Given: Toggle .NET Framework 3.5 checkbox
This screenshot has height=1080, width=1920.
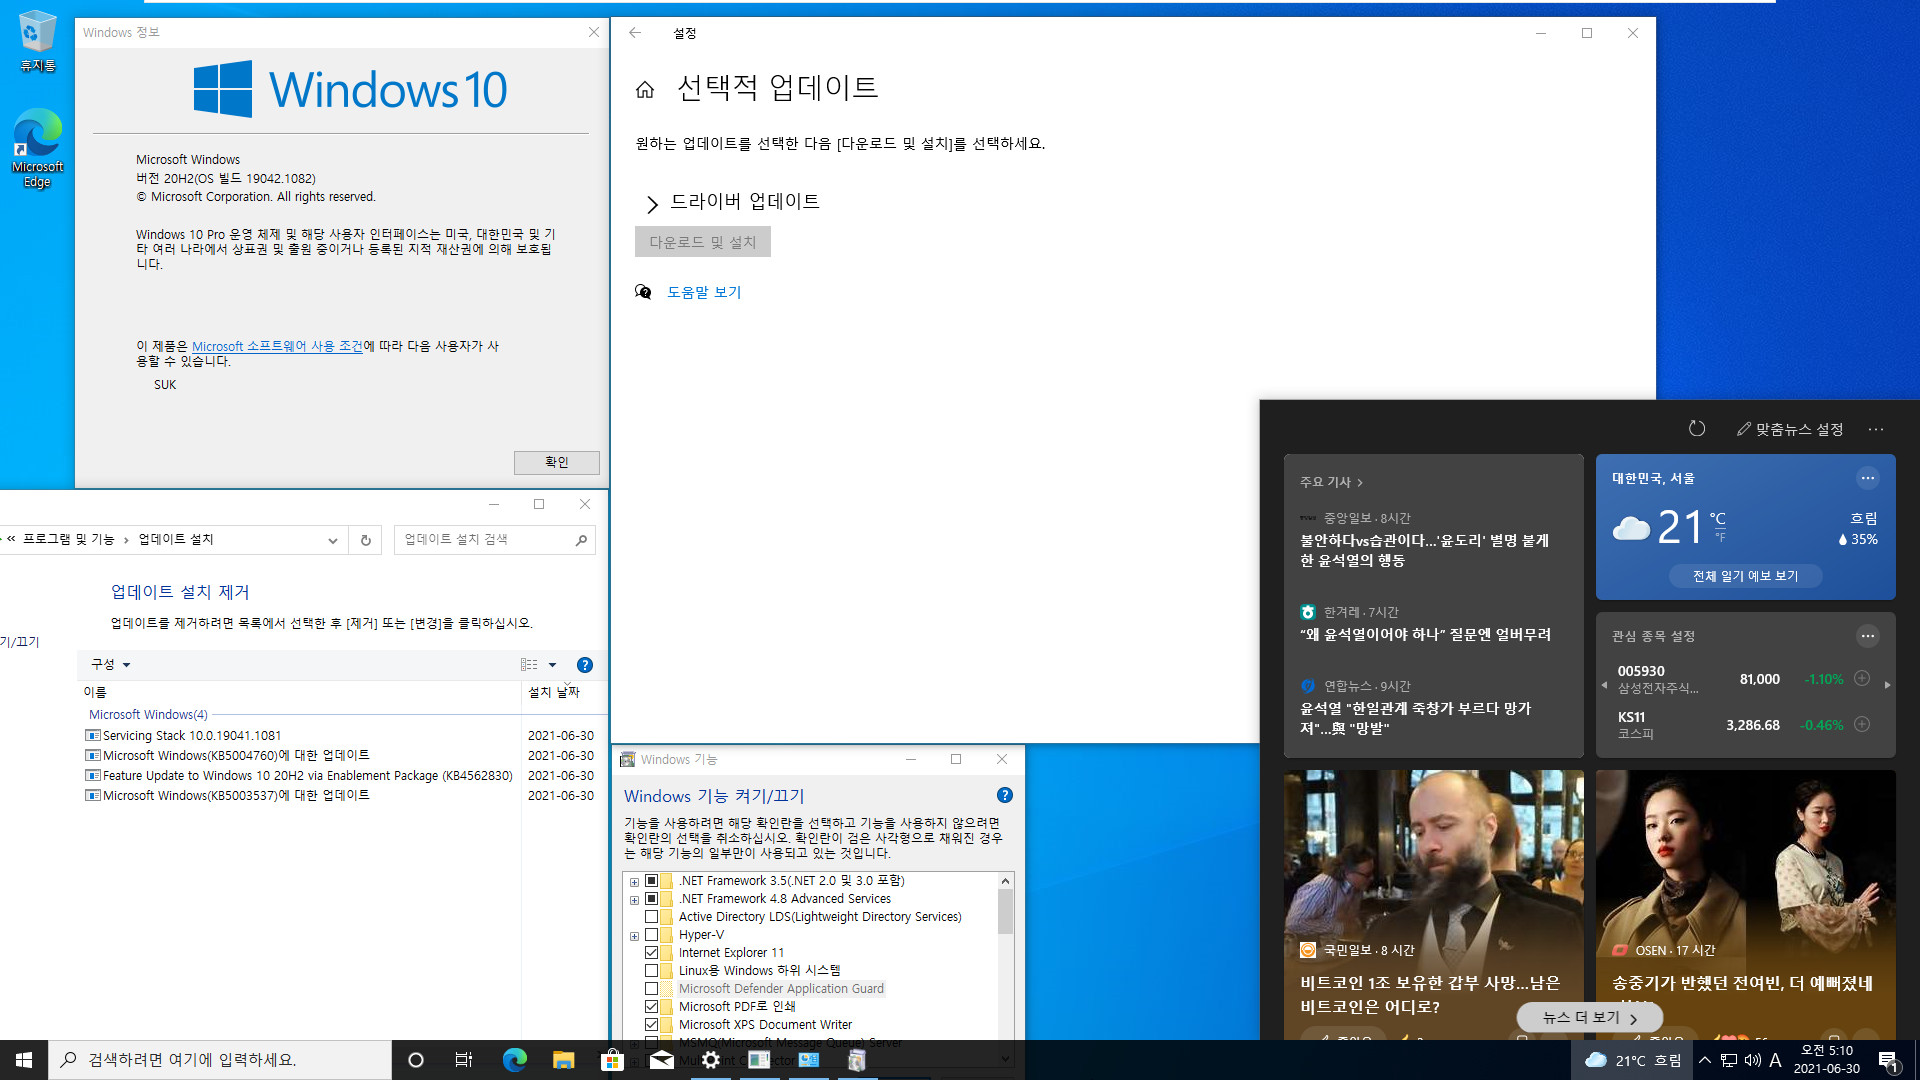Looking at the screenshot, I should pyautogui.click(x=651, y=881).
